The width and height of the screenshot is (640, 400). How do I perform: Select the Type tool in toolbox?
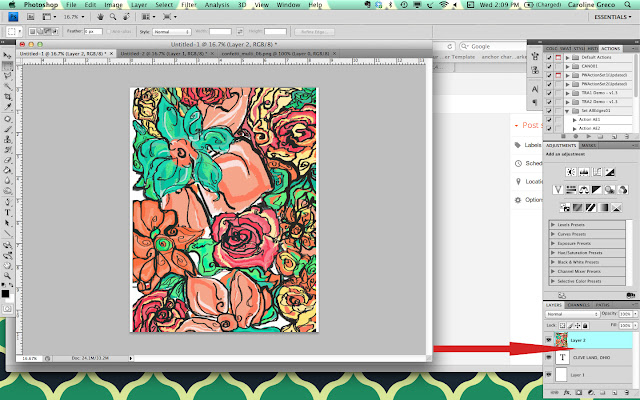click(7, 213)
